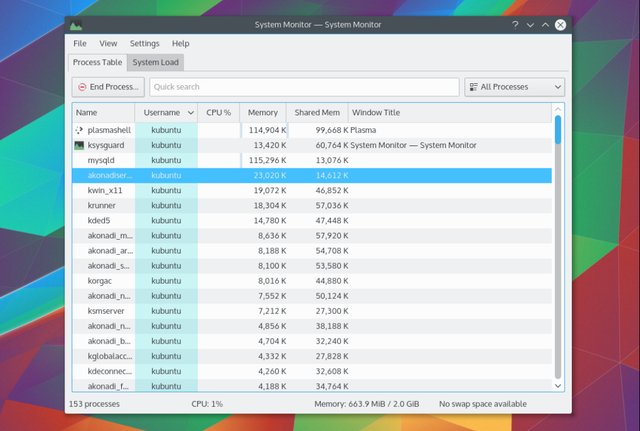
Task: Click the System Monitor app icon in title bar
Action: [x=78, y=25]
